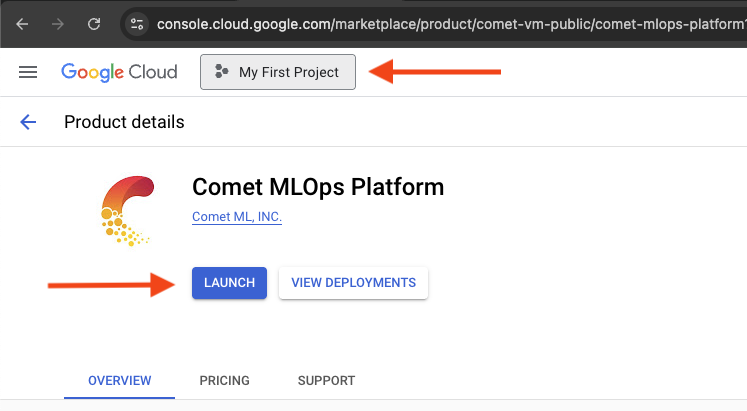This screenshot has height=411, width=747.
Task: Click the browser back arrow
Action: tap(21, 22)
